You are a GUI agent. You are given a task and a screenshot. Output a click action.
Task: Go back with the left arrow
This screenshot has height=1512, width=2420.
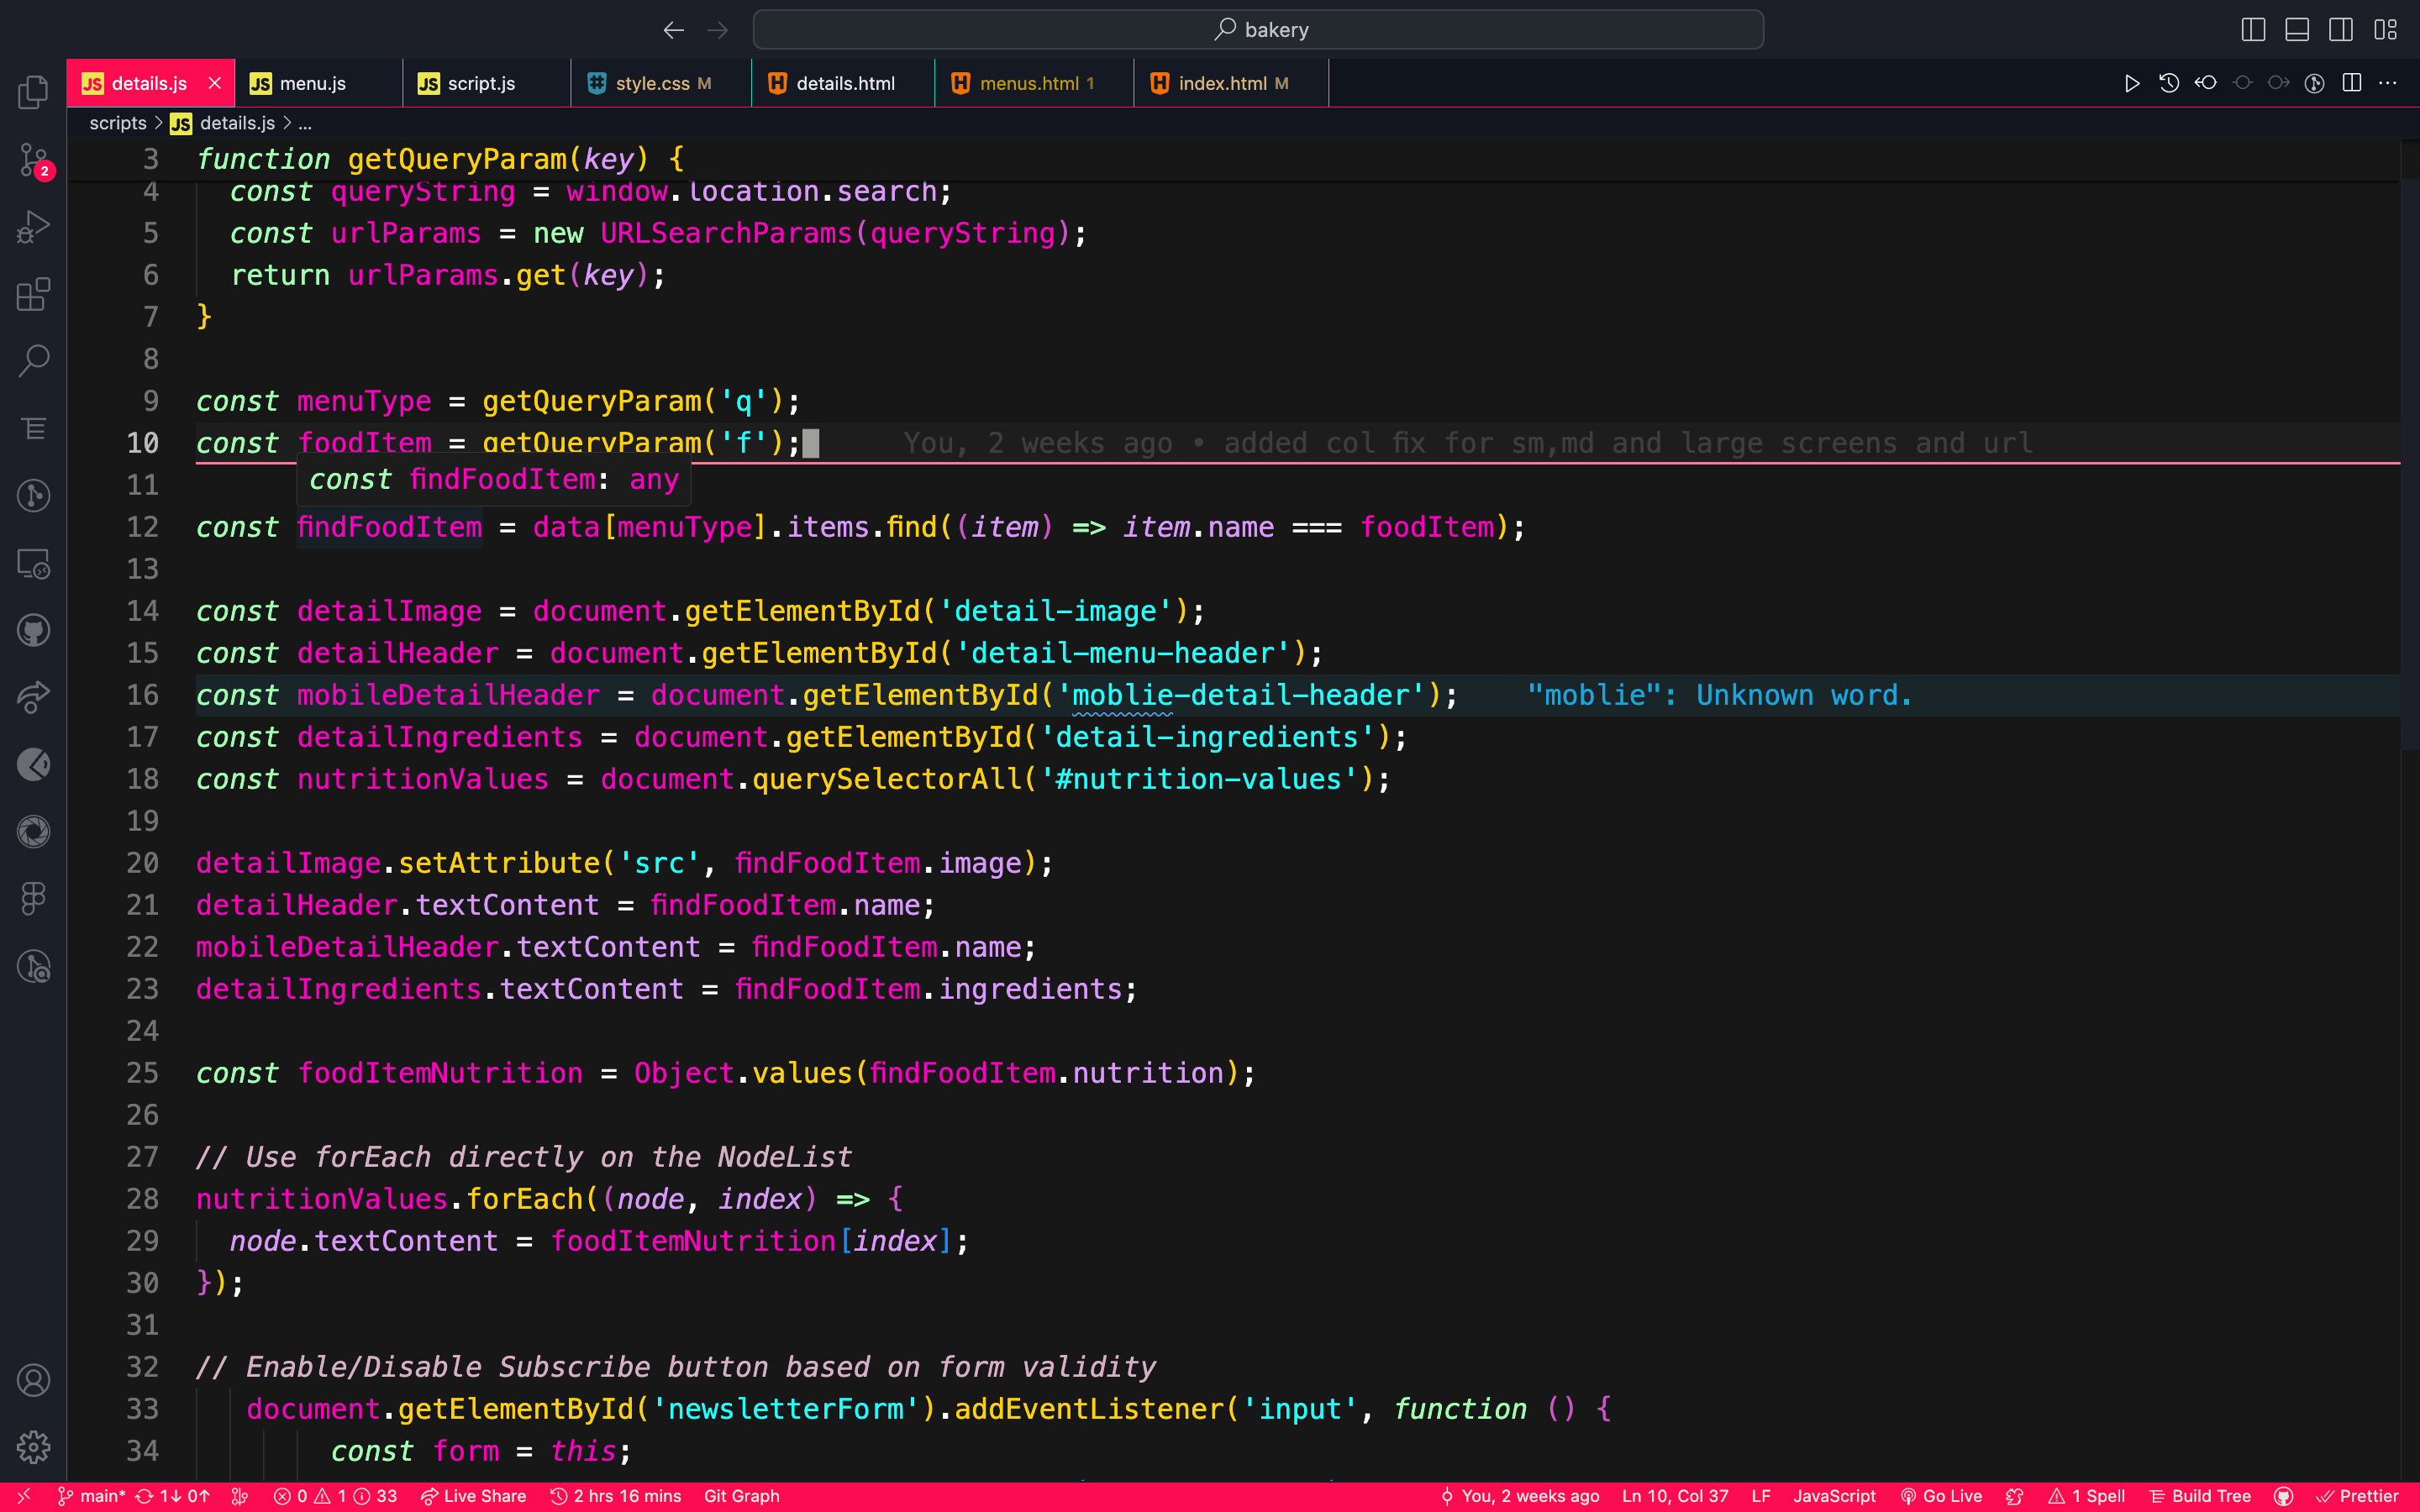[x=673, y=30]
